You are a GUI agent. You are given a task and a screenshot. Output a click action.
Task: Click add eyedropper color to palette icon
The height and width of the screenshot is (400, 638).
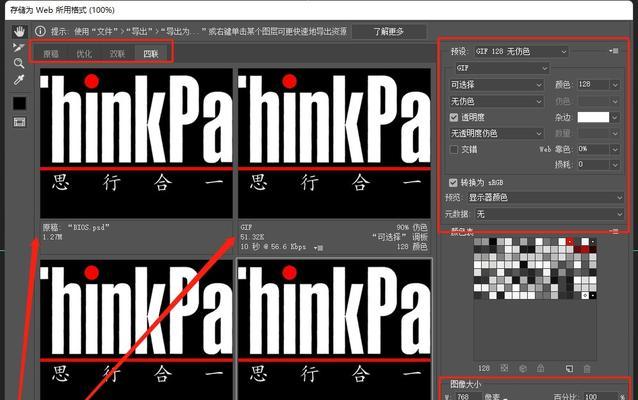click(x=569, y=368)
